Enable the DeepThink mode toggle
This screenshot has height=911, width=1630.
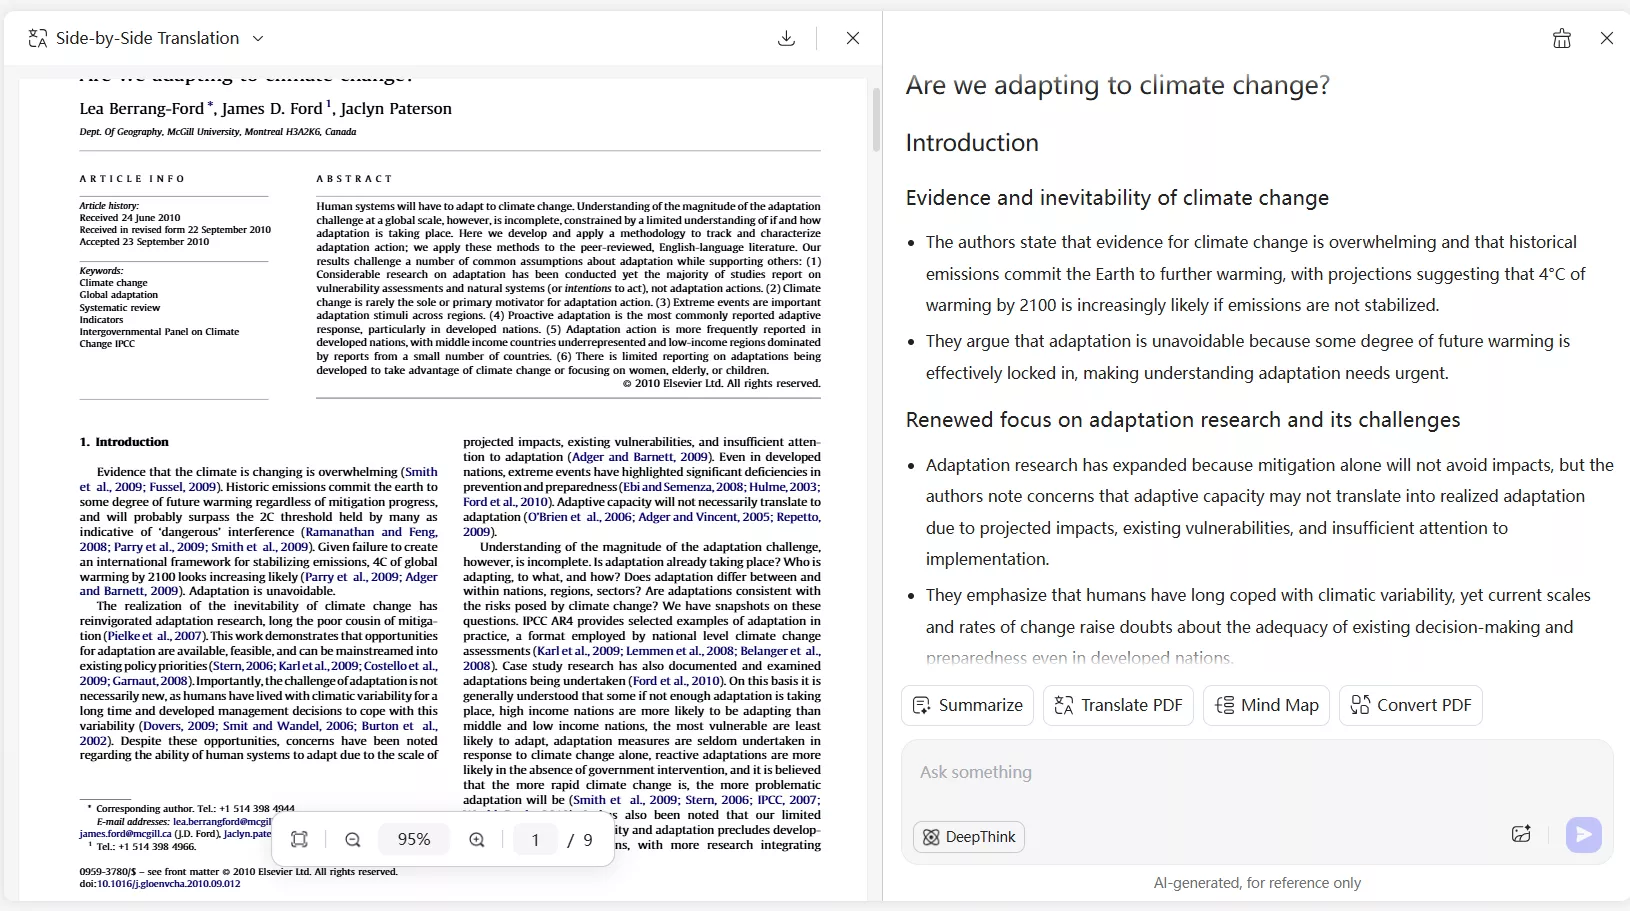click(x=969, y=836)
